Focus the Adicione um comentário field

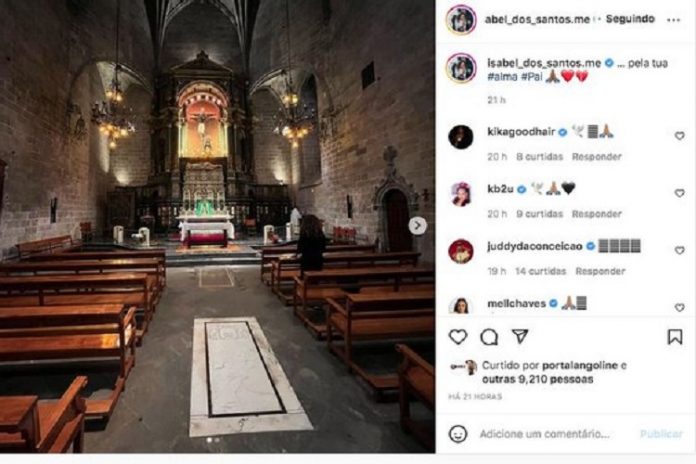545,434
